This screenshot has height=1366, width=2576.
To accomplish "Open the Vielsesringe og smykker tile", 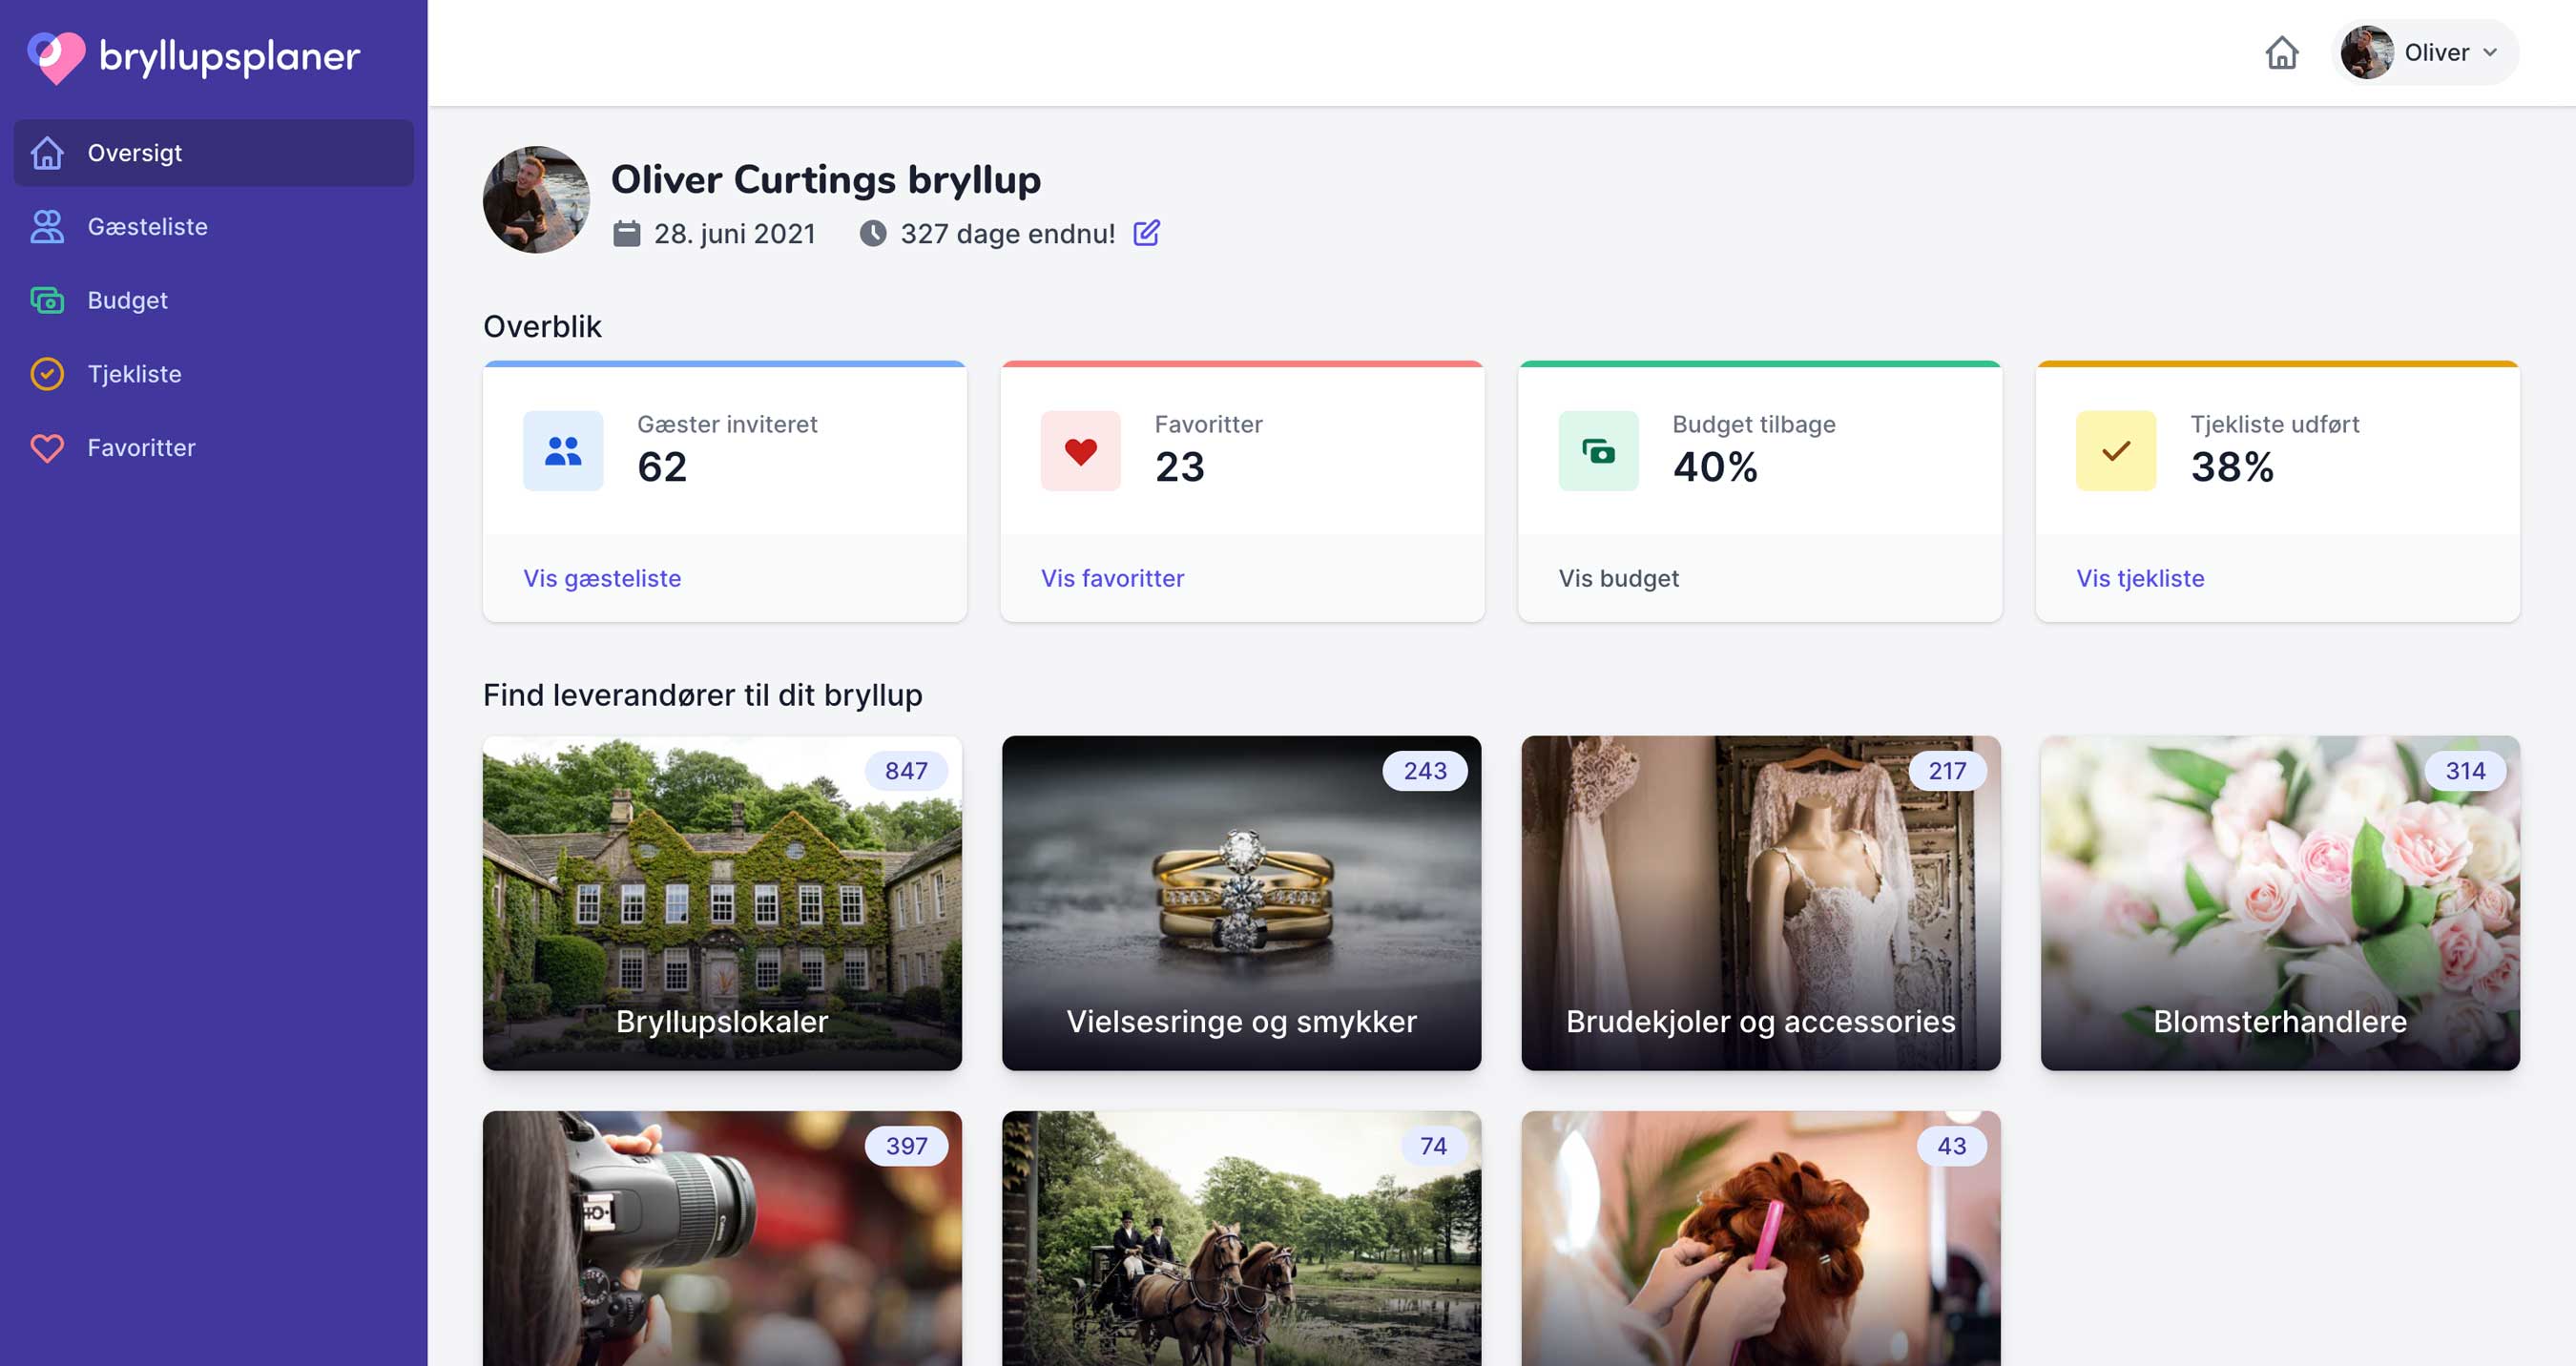I will tap(1241, 903).
